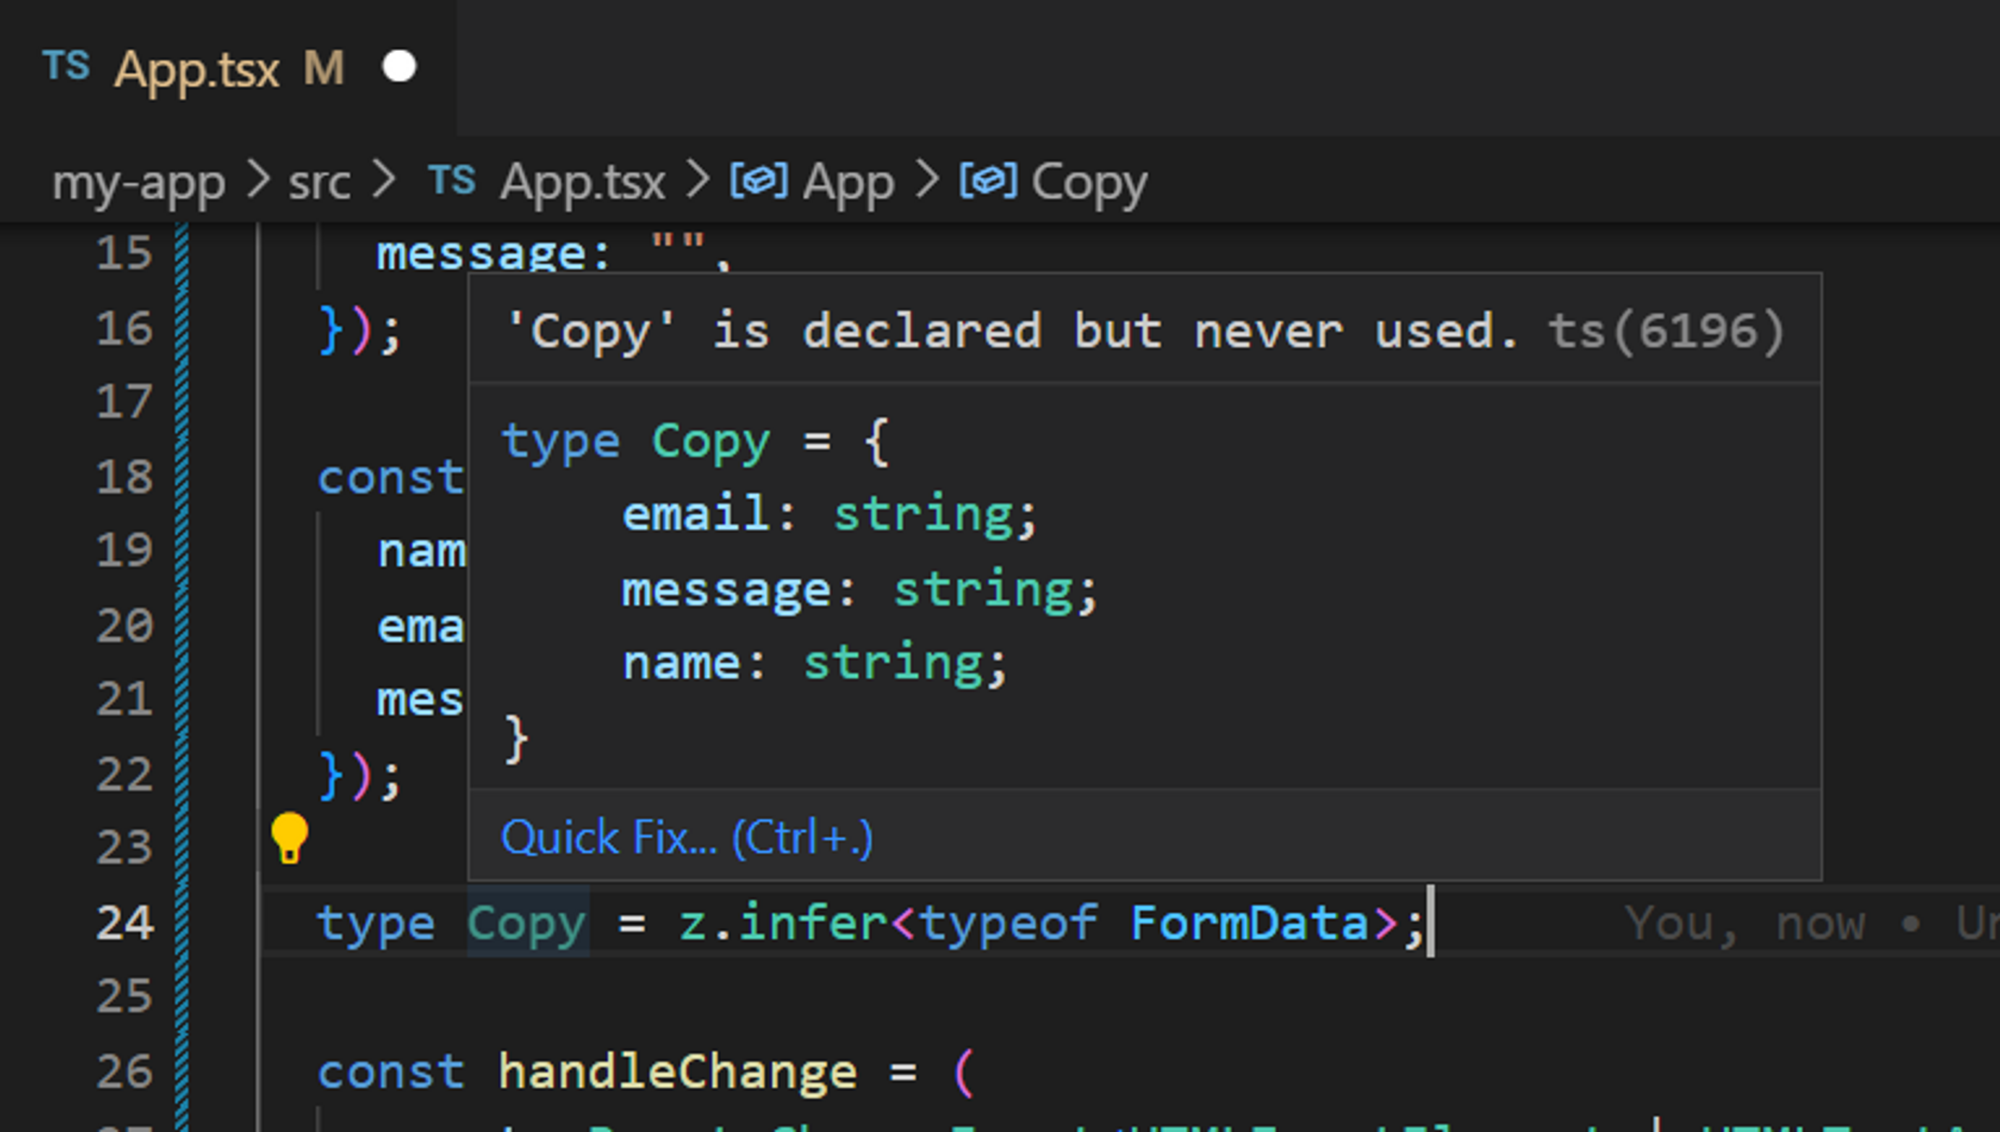Open the chevron after src in breadcrumbs
The image size is (2000, 1132).
pos(388,181)
